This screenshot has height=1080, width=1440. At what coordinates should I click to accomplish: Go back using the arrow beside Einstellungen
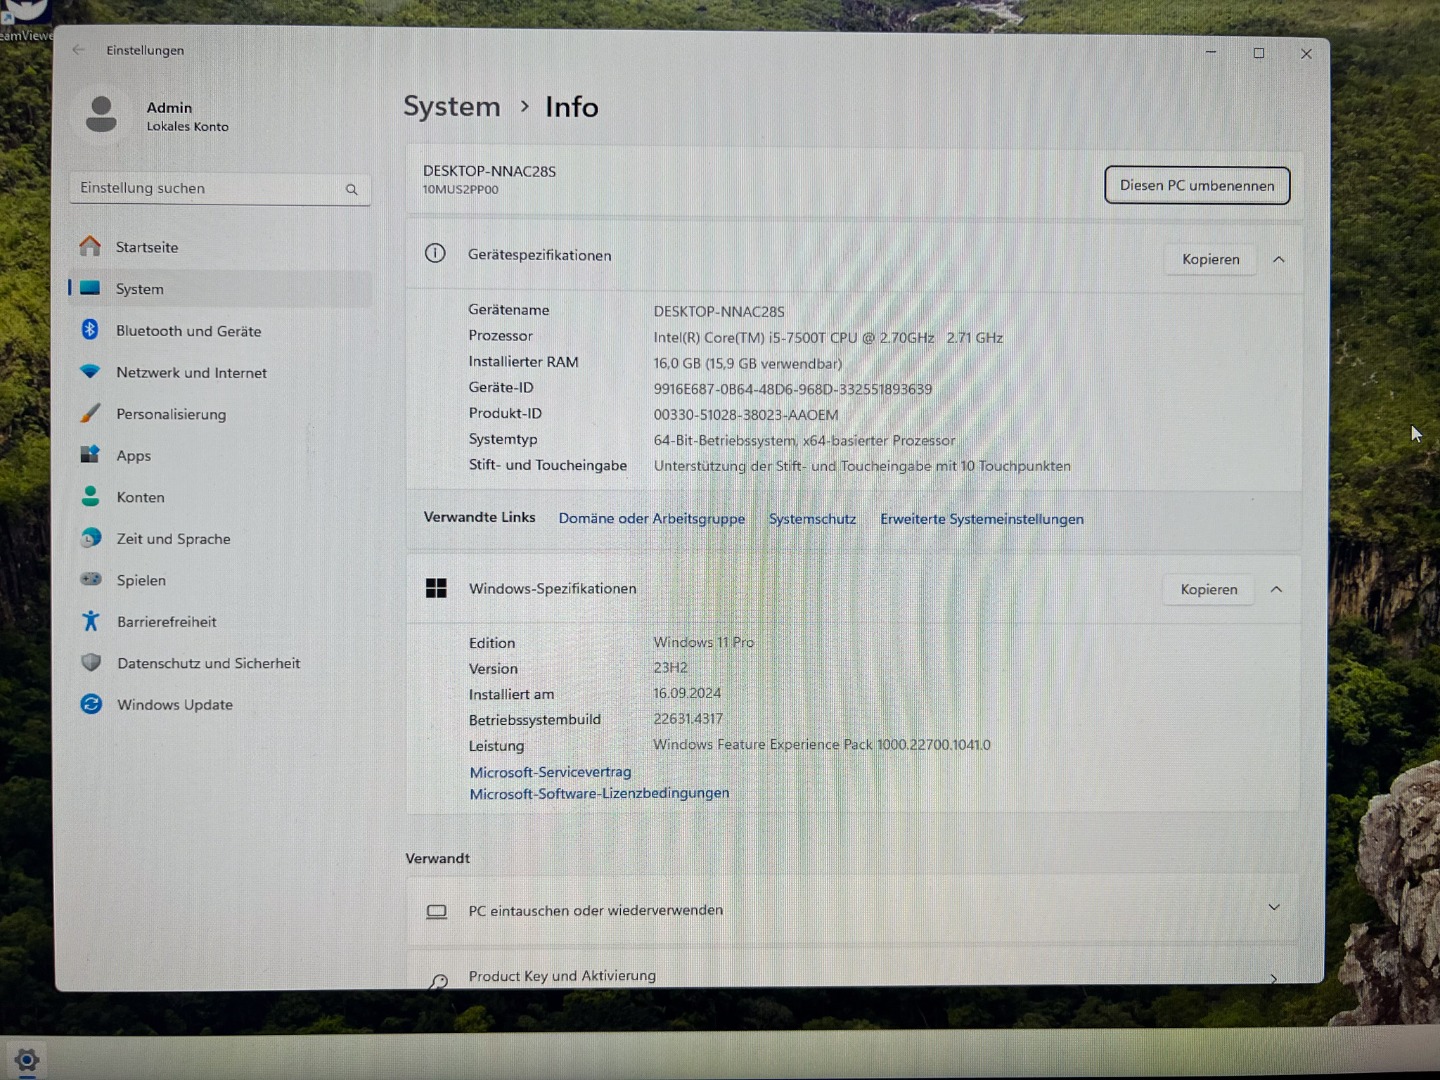pyautogui.click(x=78, y=49)
